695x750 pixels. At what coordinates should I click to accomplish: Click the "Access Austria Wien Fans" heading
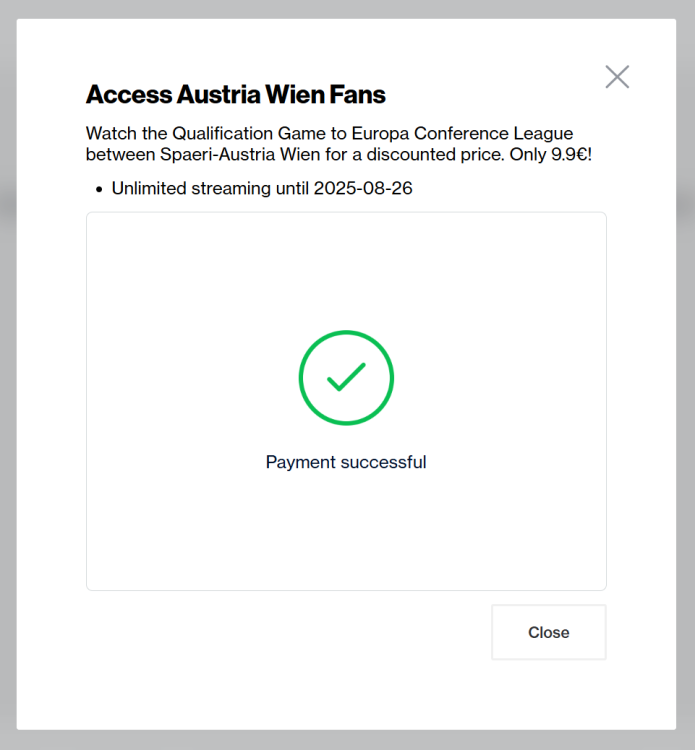(x=235, y=95)
